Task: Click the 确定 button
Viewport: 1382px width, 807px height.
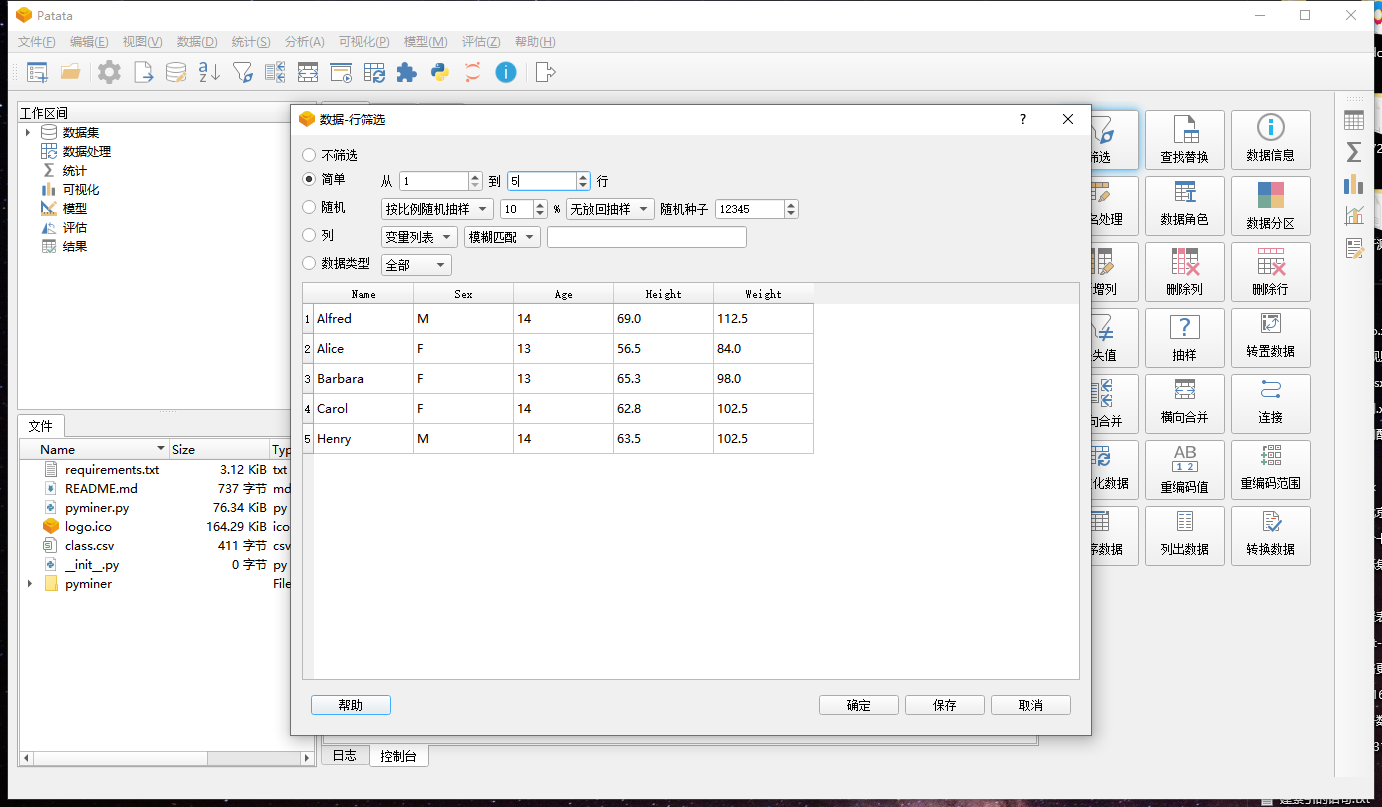Action: click(x=858, y=705)
